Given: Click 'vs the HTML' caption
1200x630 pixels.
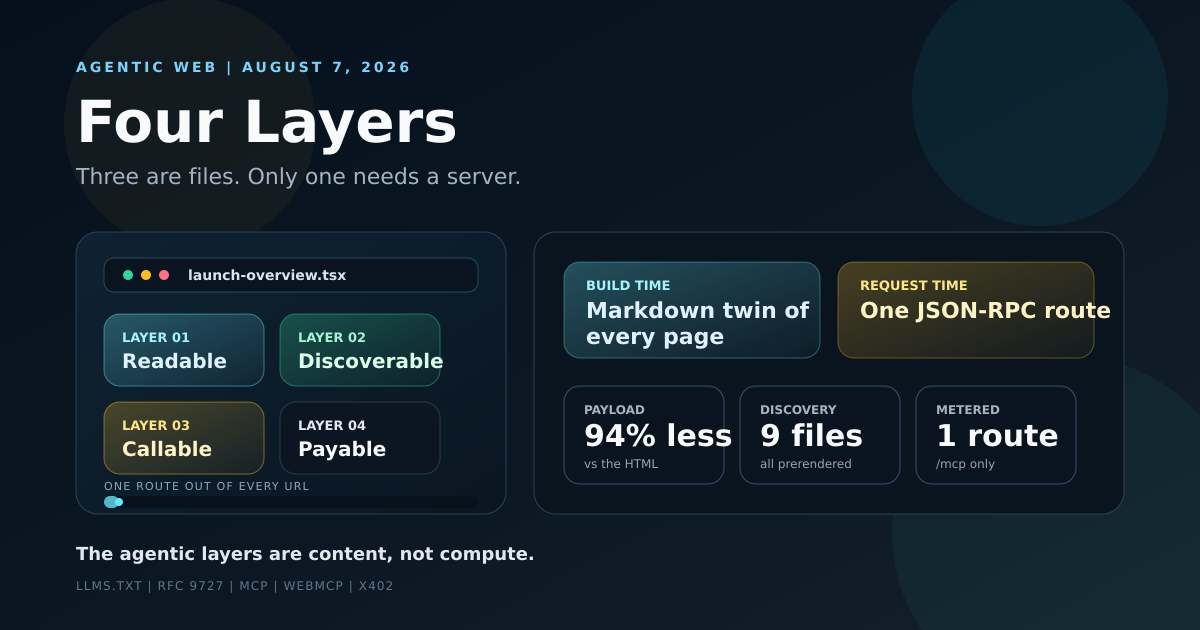Looking at the screenshot, I should point(621,464).
